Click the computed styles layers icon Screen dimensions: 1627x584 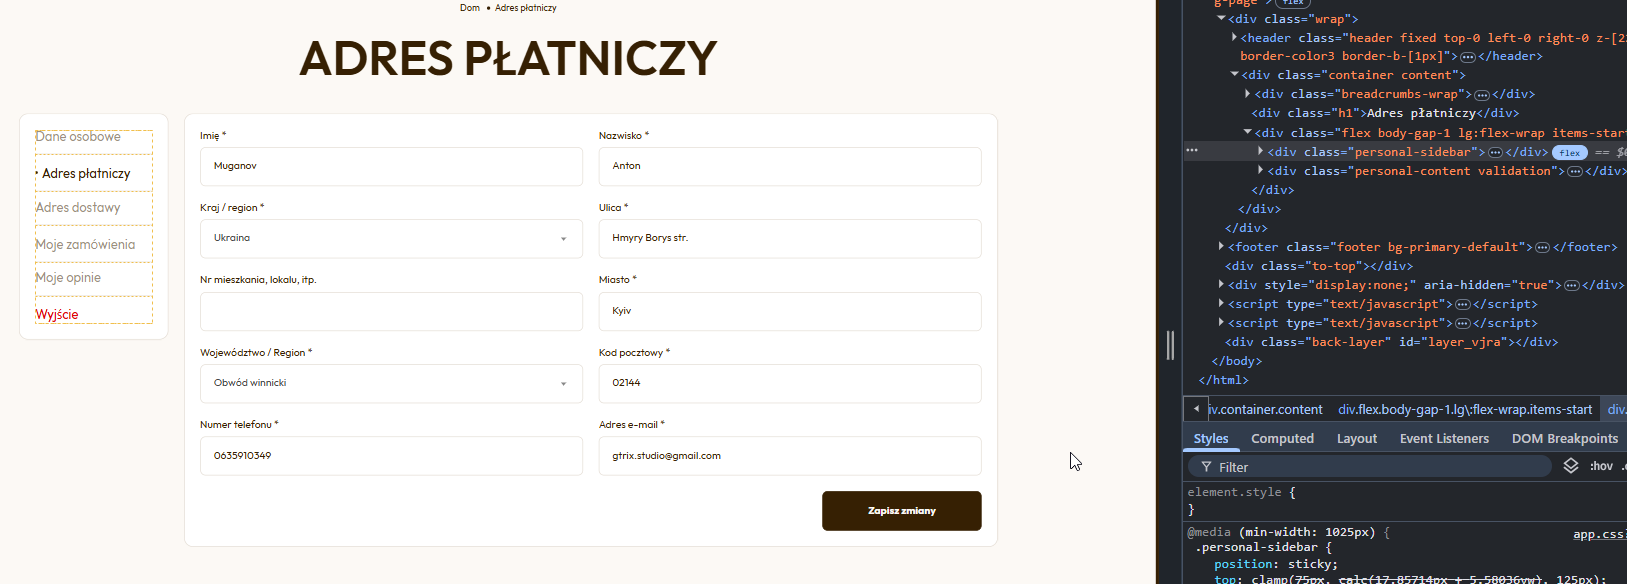pos(1571,466)
